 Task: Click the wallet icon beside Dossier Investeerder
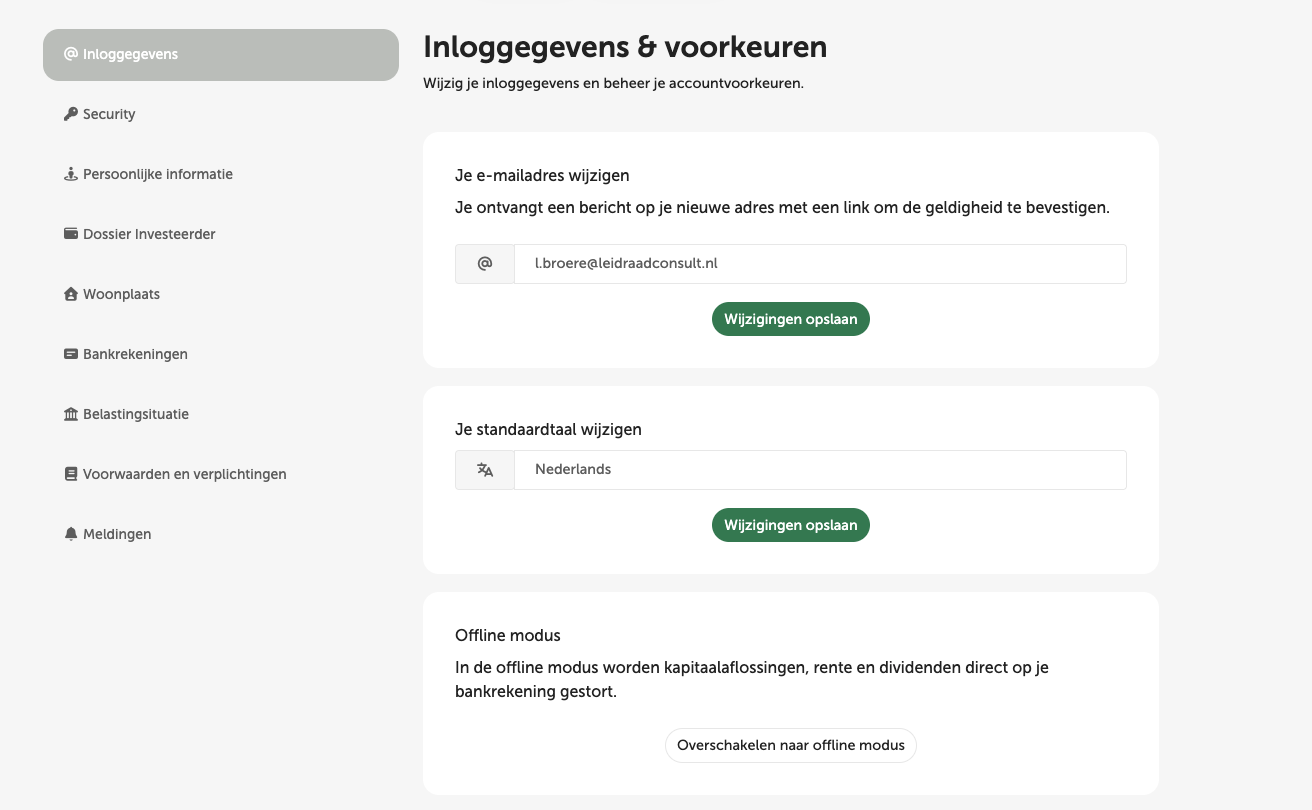click(70, 234)
